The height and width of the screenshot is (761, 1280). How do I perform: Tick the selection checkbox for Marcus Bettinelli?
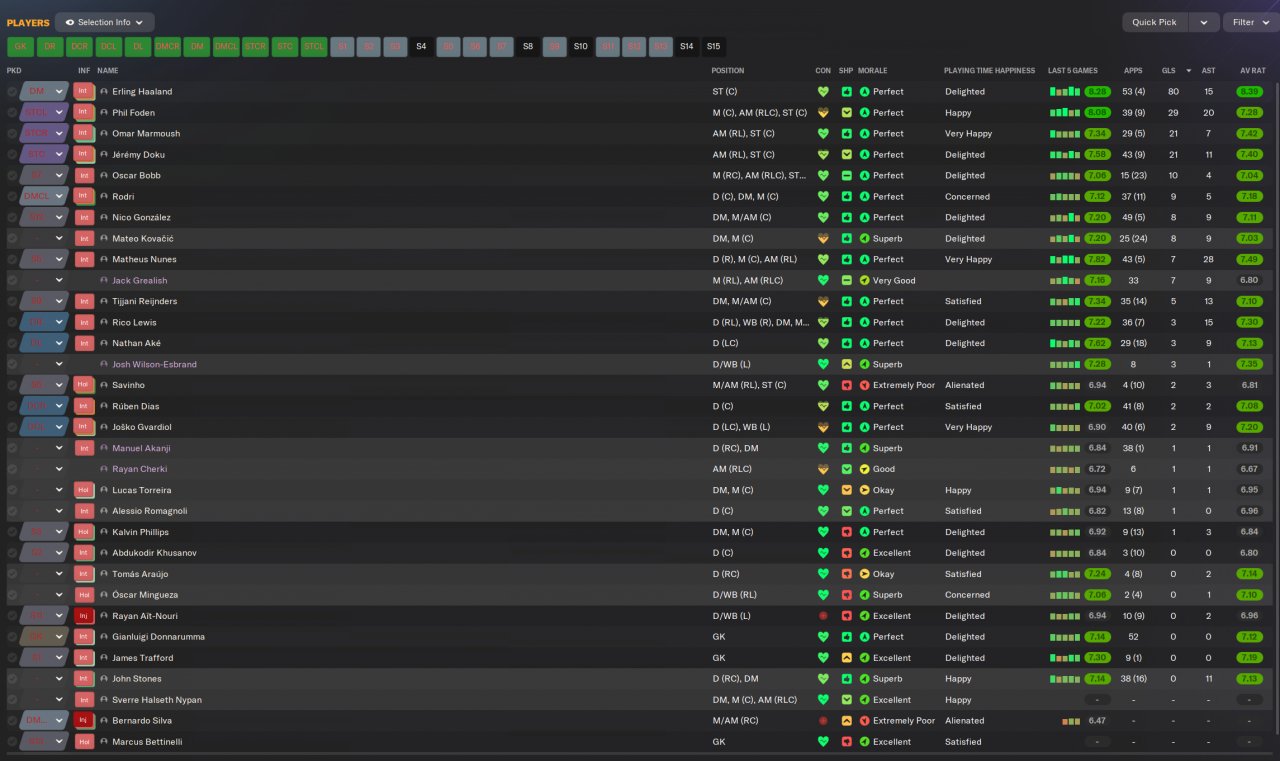tap(12, 742)
